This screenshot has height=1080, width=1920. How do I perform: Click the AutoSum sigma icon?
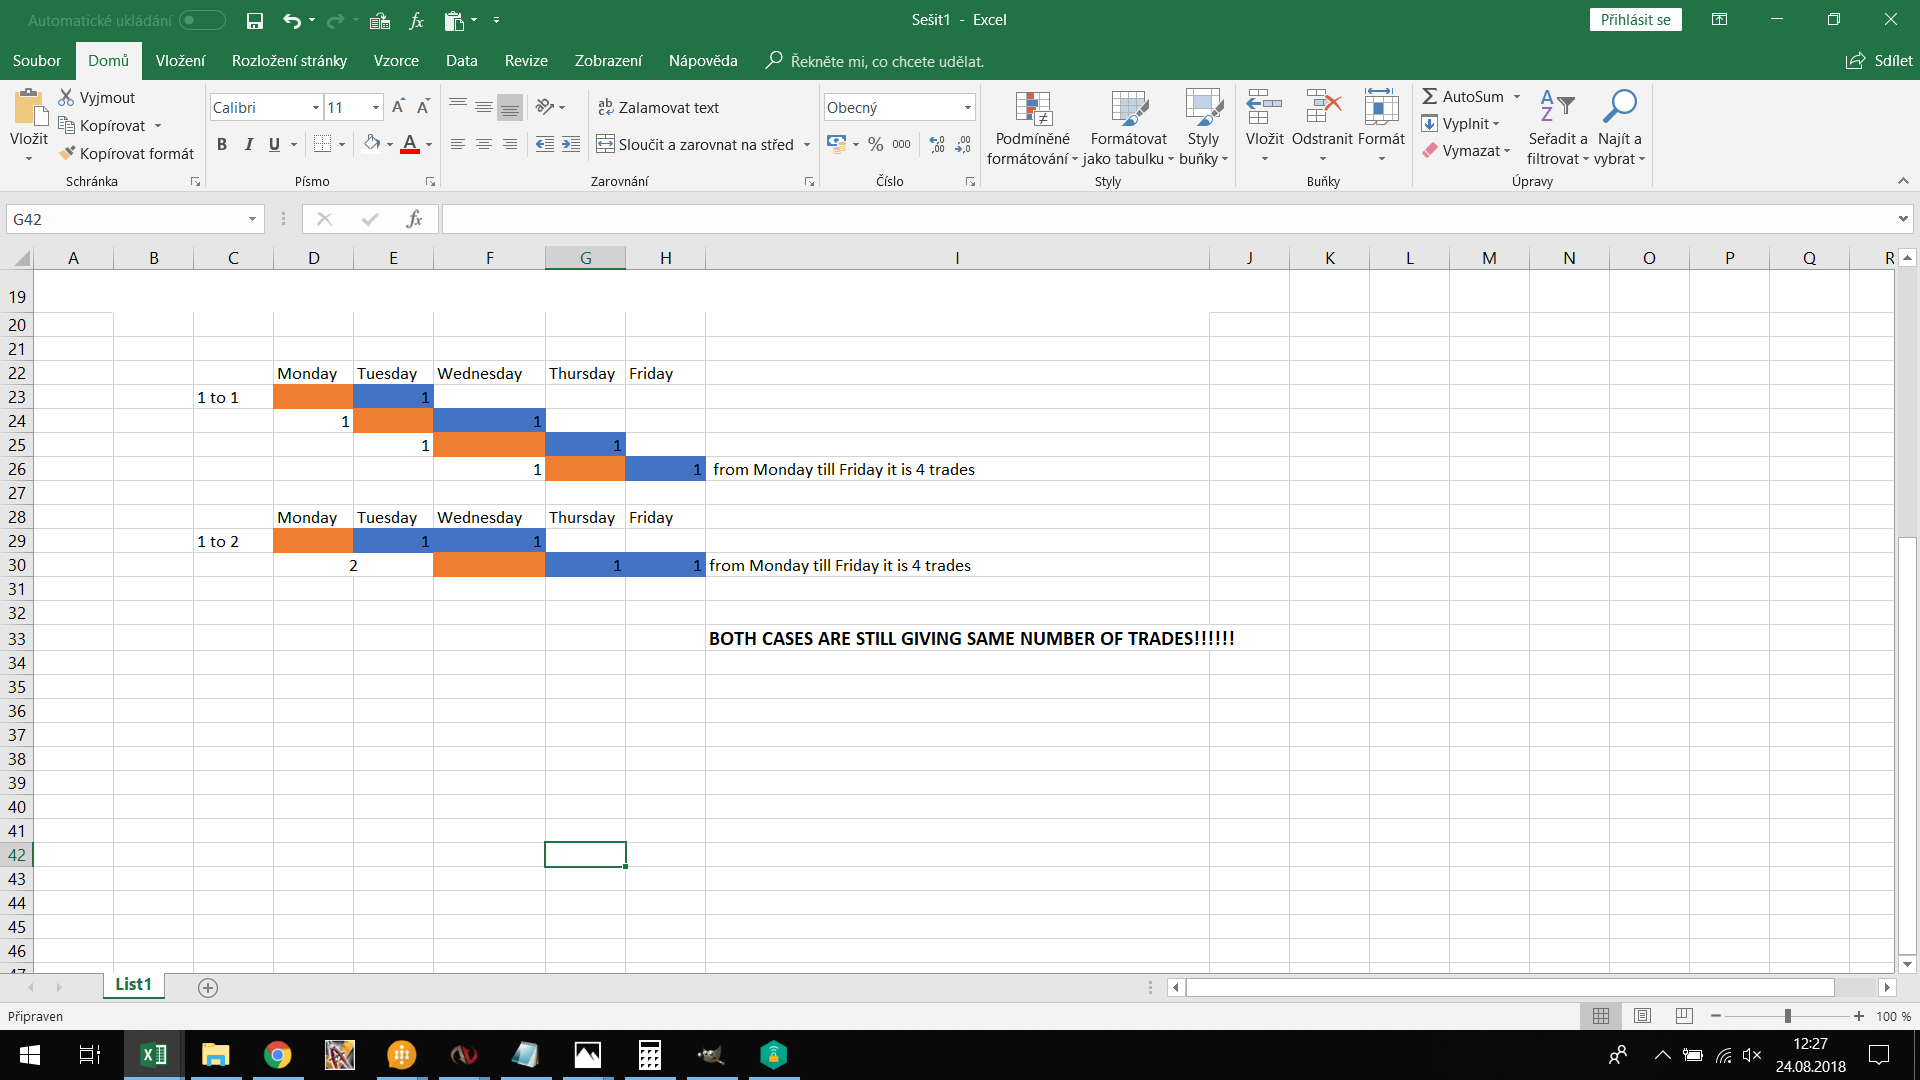tap(1430, 96)
